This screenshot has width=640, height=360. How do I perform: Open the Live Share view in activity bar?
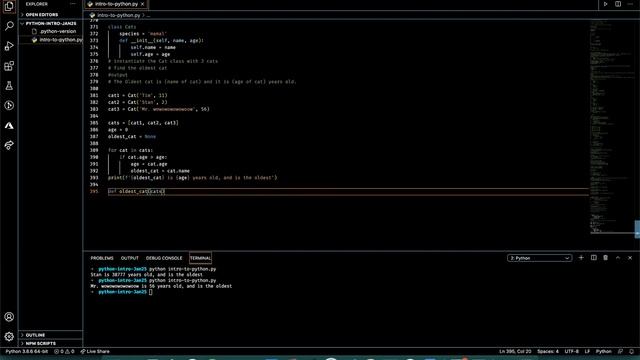point(9,145)
